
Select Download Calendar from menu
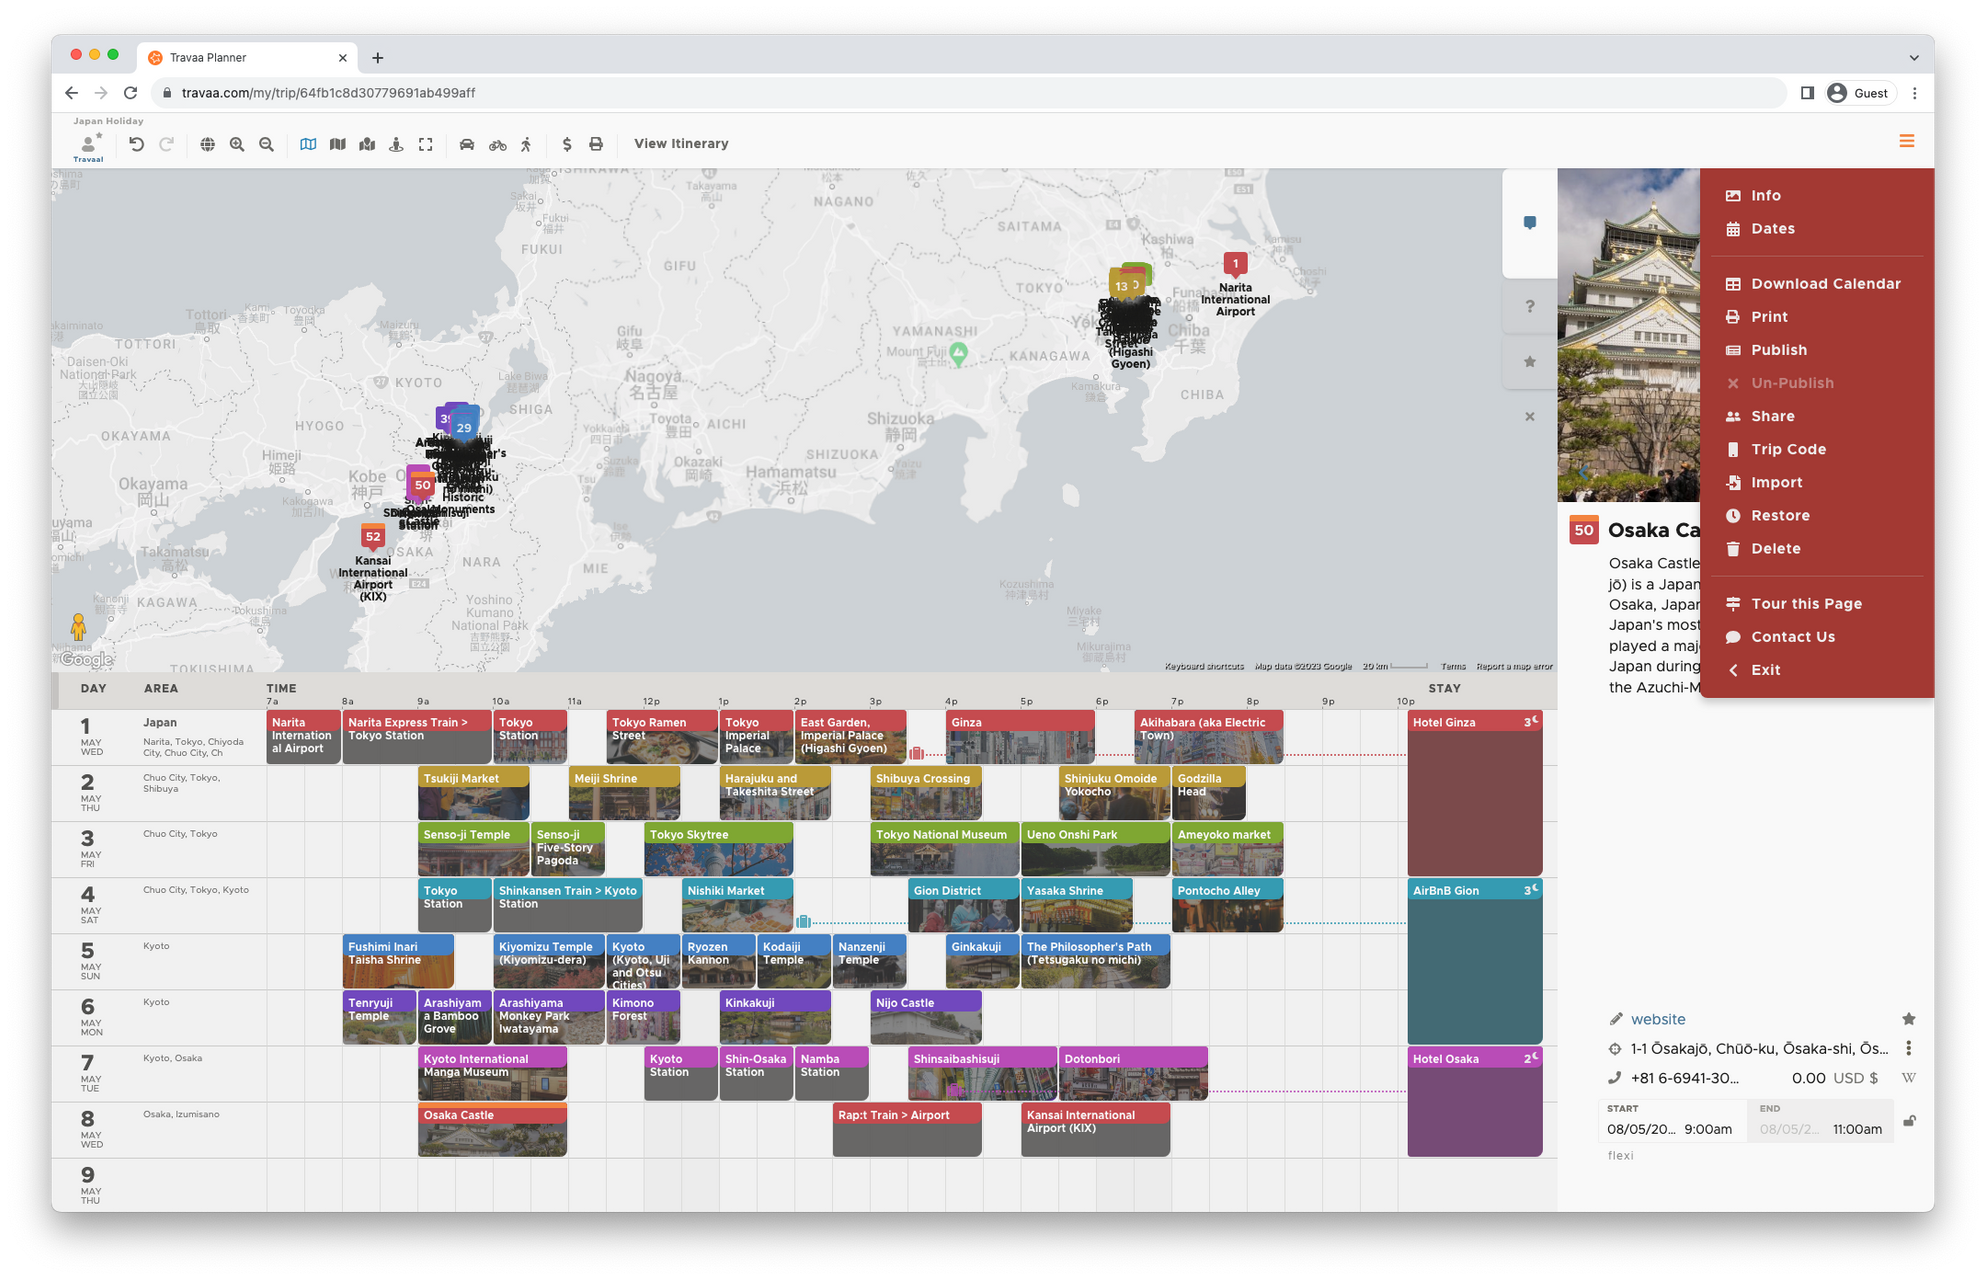click(x=1825, y=284)
